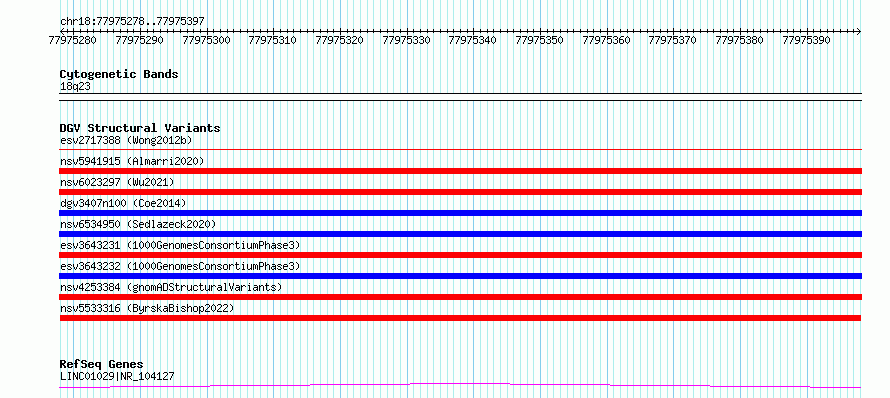This screenshot has width=890, height=398.
Task: Click ruler position 77975380
Action: [x=740, y=40]
